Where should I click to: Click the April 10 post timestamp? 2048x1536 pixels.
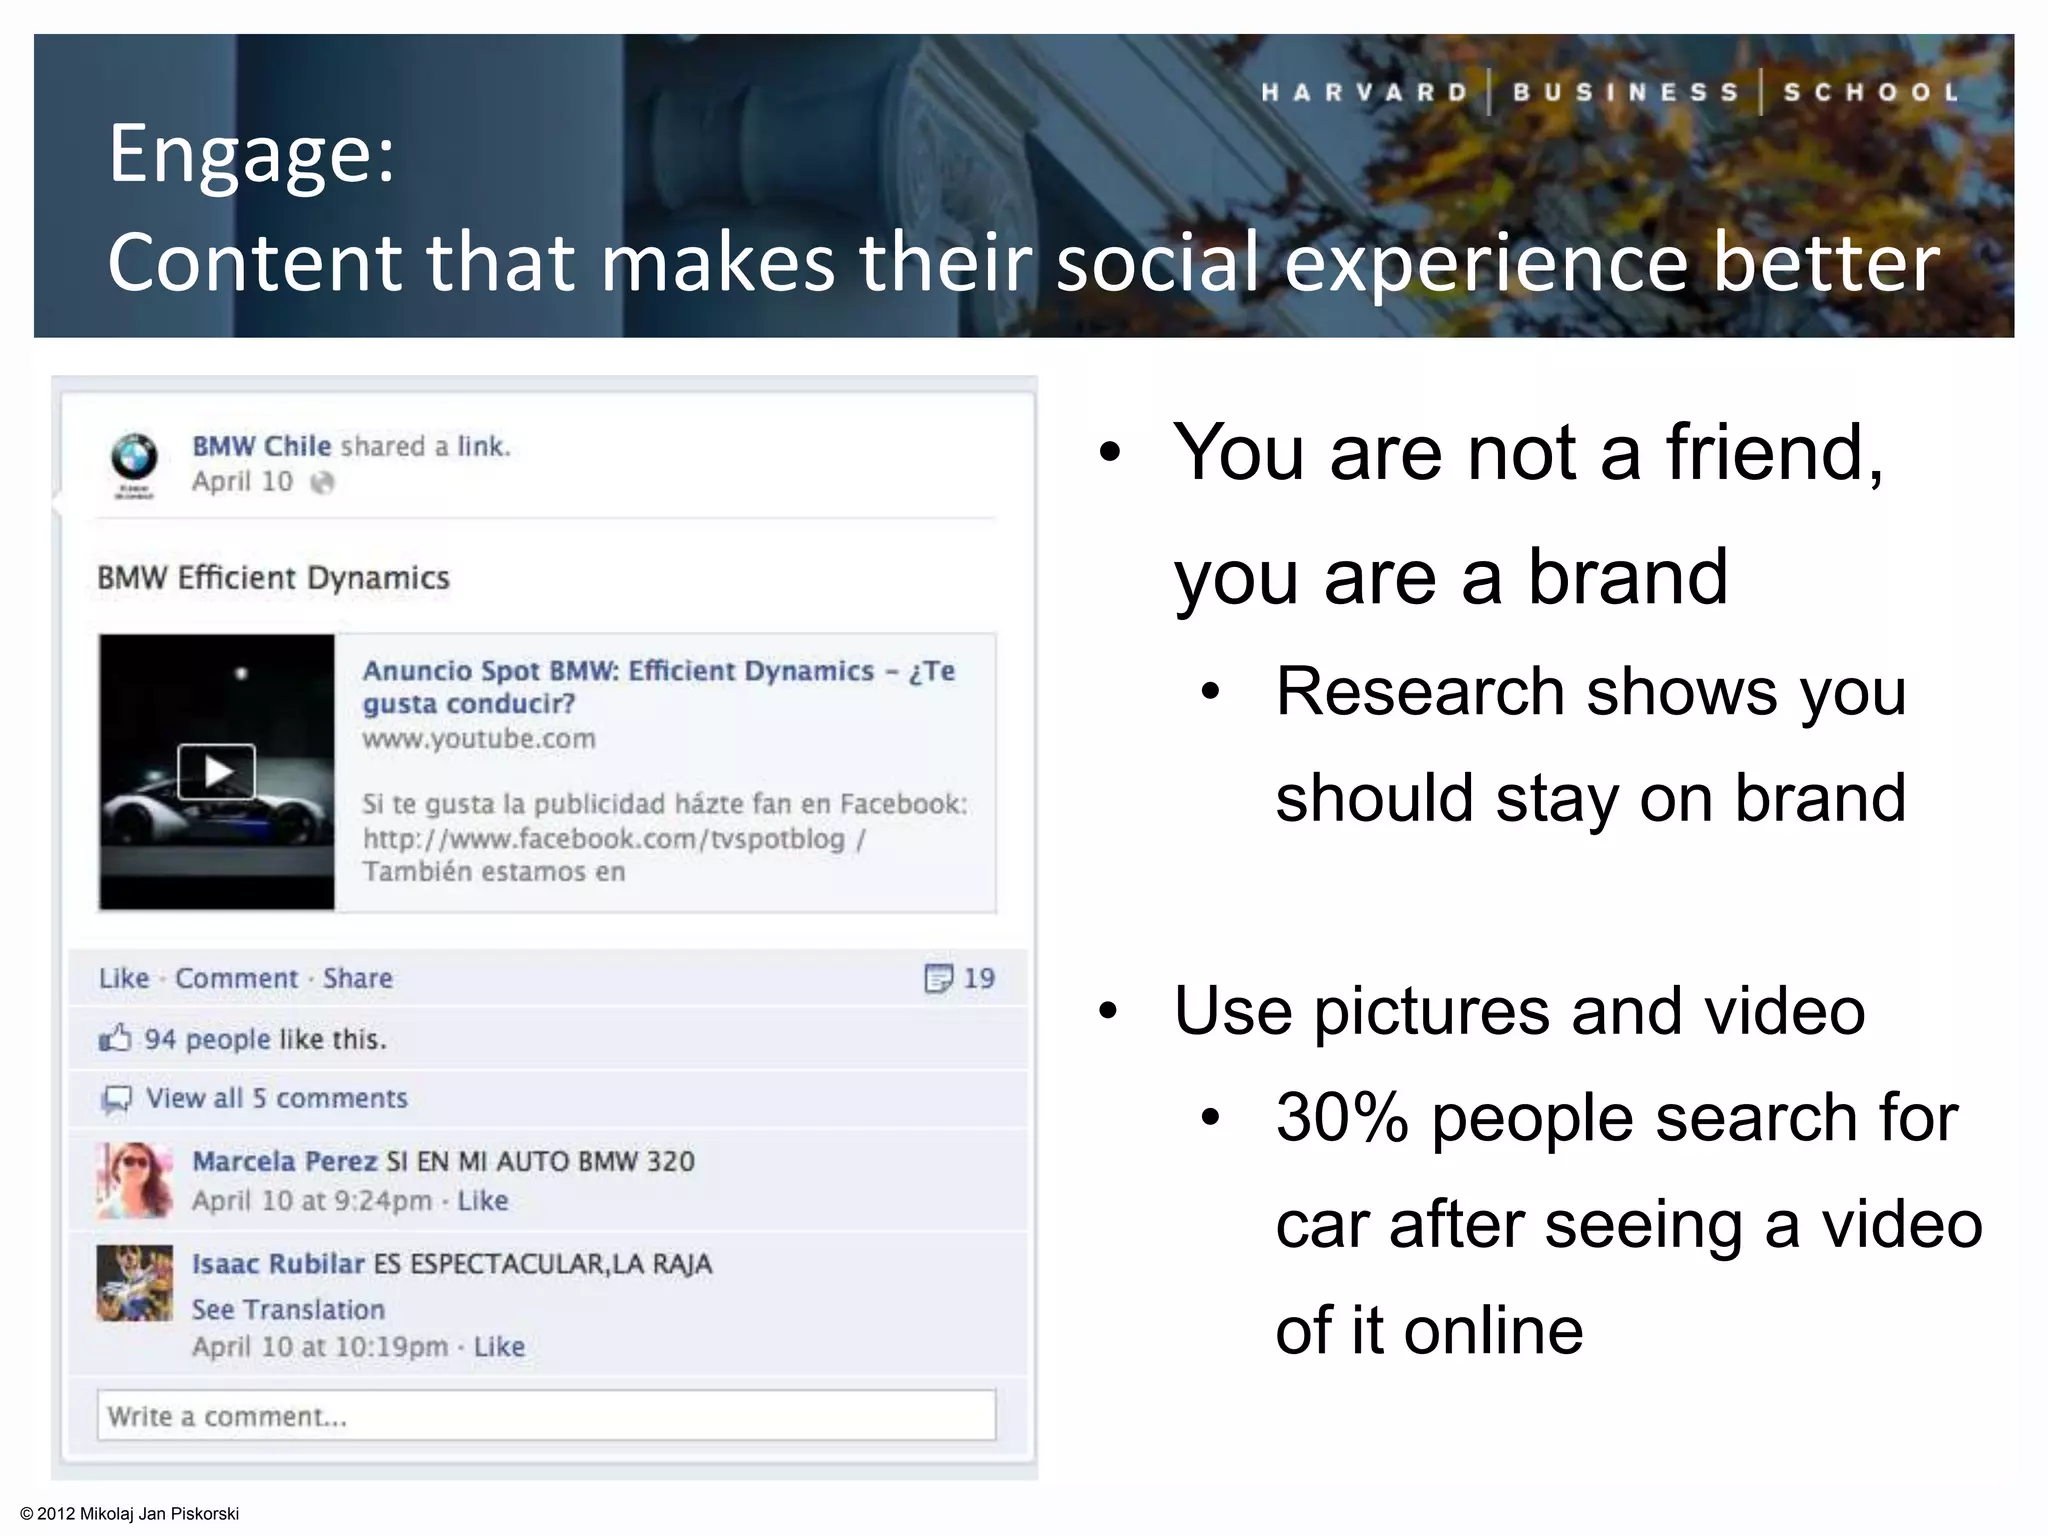pos(242,481)
